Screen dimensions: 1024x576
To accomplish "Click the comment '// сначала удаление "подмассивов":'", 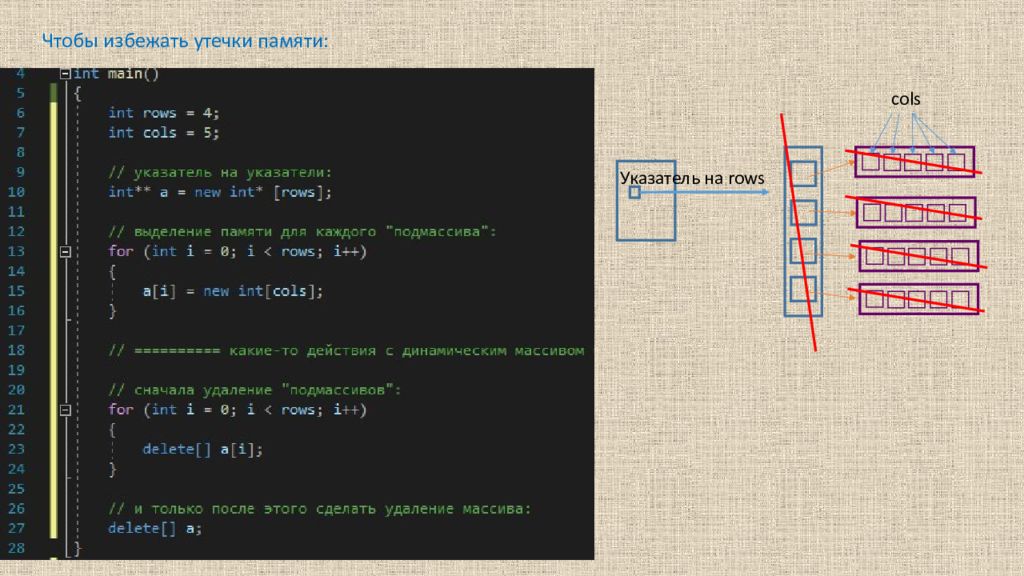I will coord(255,390).
